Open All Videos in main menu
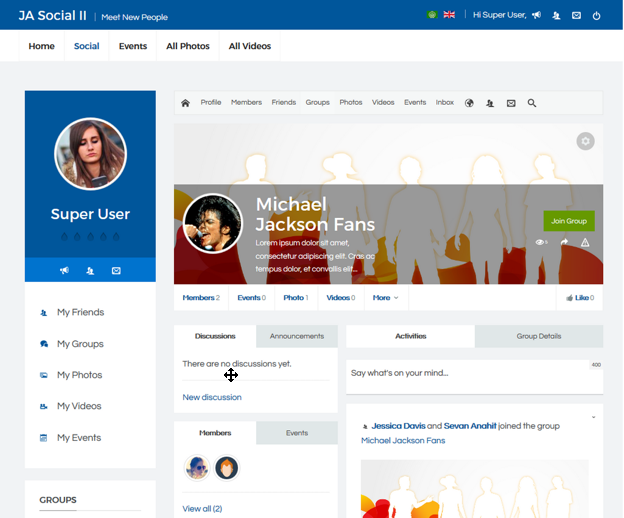This screenshot has height=518, width=624. 250,46
